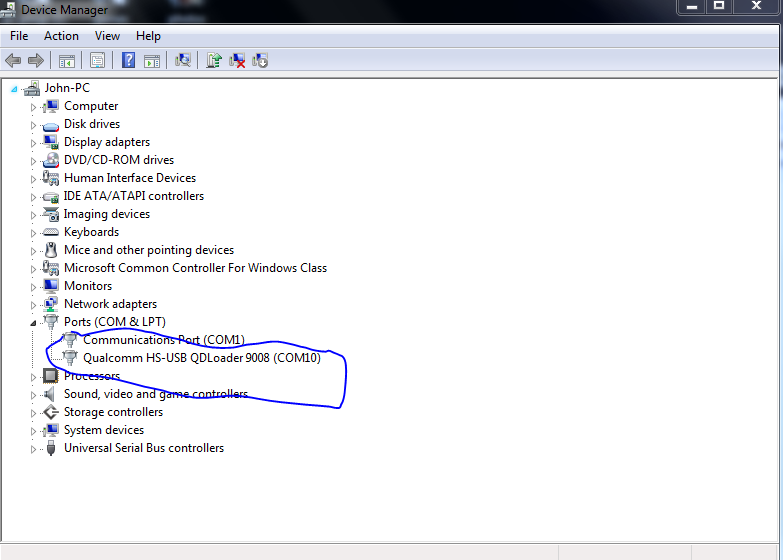Click the Processors chip icon
The width and height of the screenshot is (783, 560).
pos(50,375)
